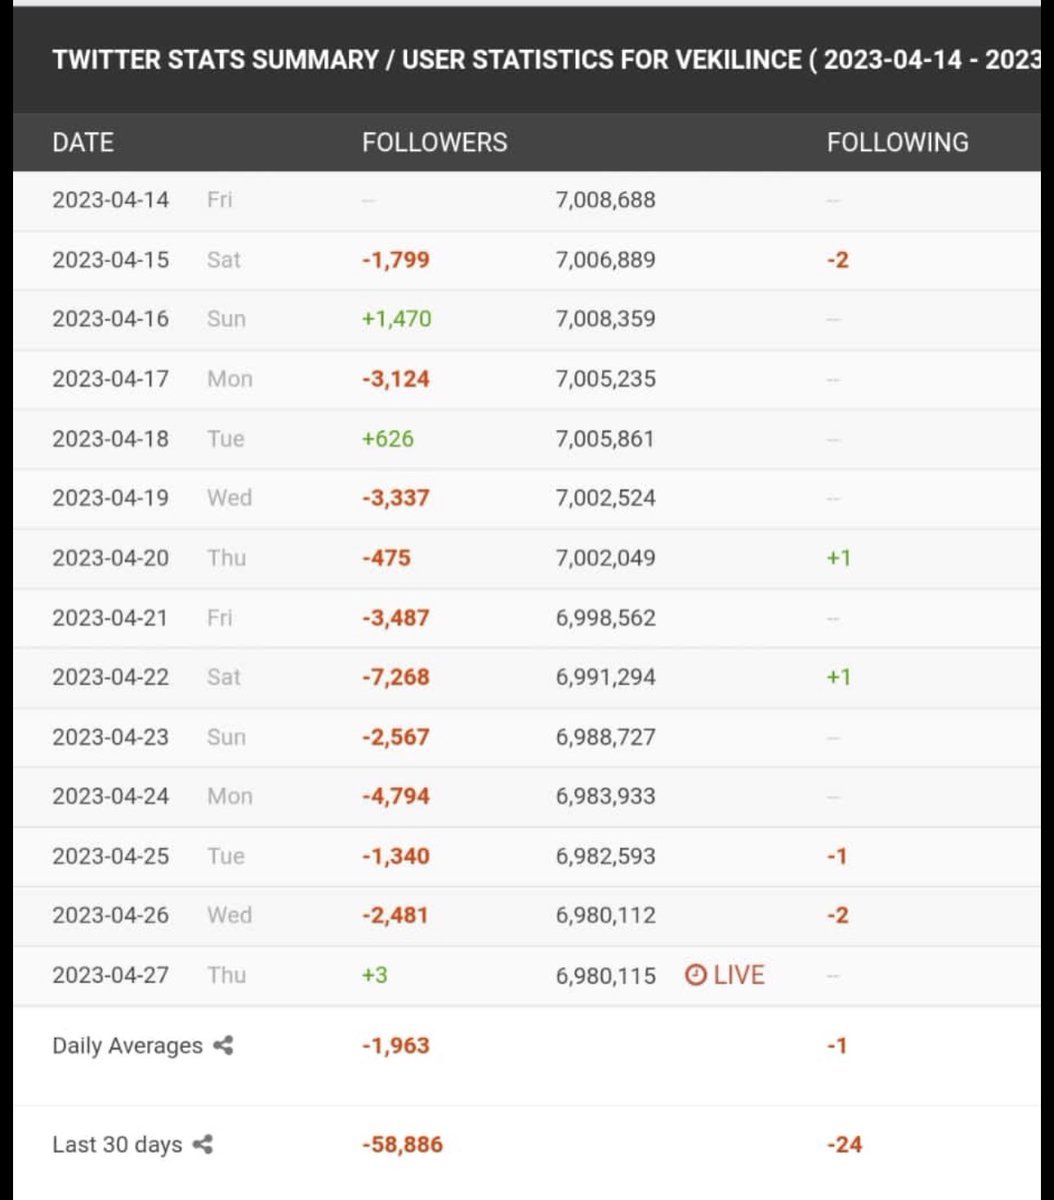This screenshot has height=1200, width=1054.
Task: Click the LIVE clock icon
Action: (x=695, y=975)
